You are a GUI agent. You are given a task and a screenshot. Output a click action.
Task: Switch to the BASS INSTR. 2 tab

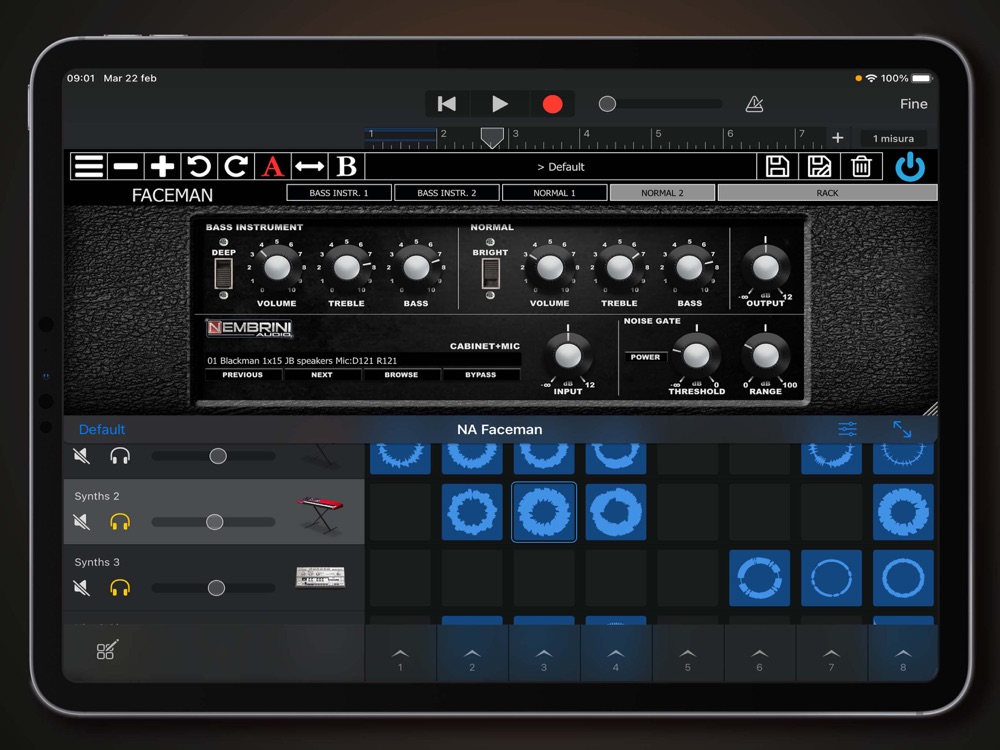pos(446,193)
